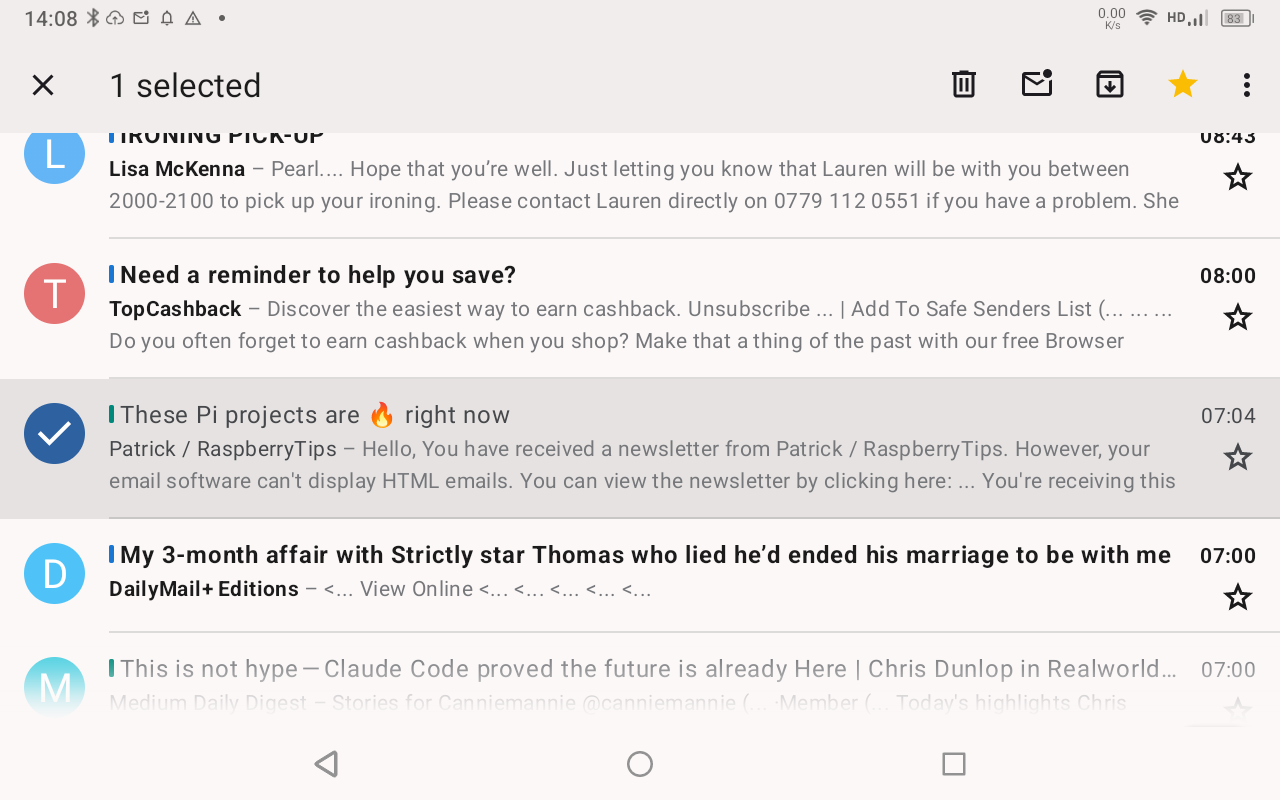The height and width of the screenshot is (800, 1280).
Task: Open the three-dot overflow menu
Action: point(1246,85)
